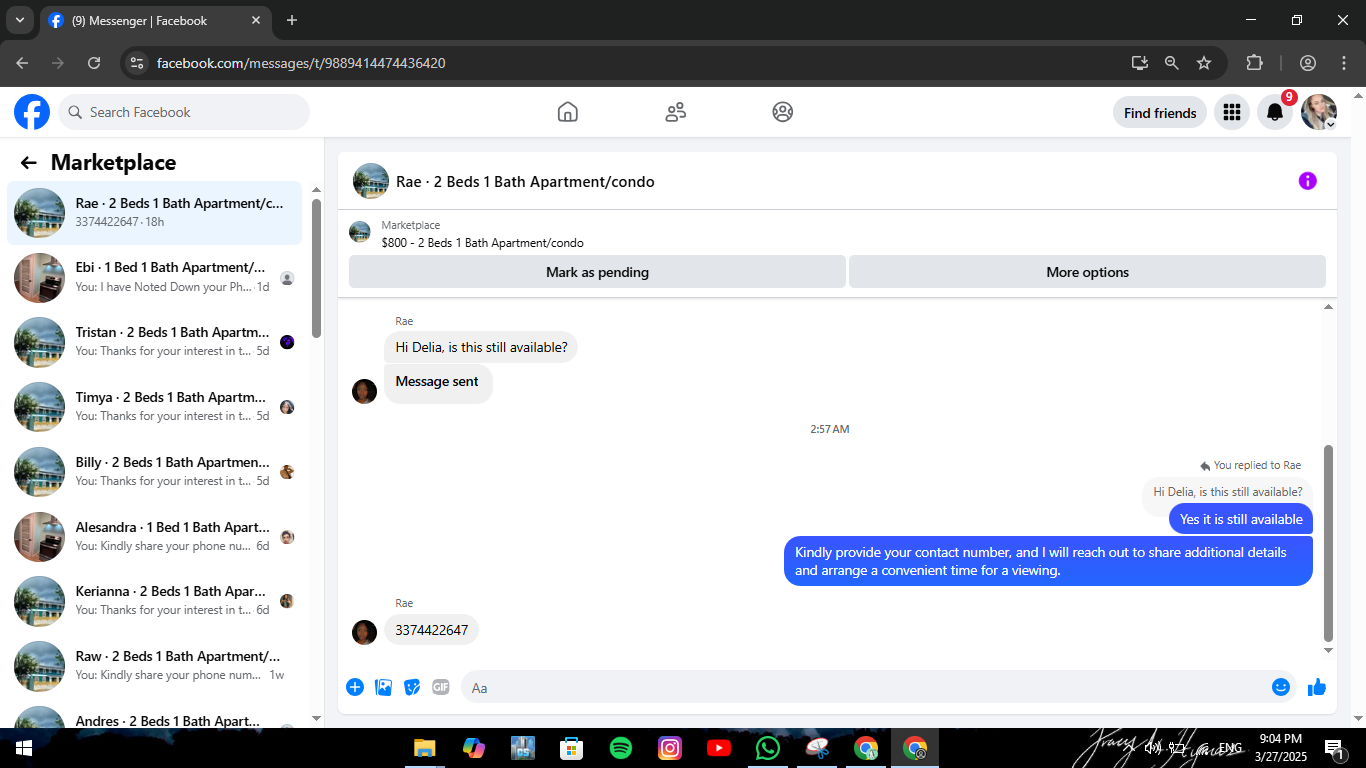Bookmark this page with the star icon
This screenshot has height=768, width=1366.
1204,63
